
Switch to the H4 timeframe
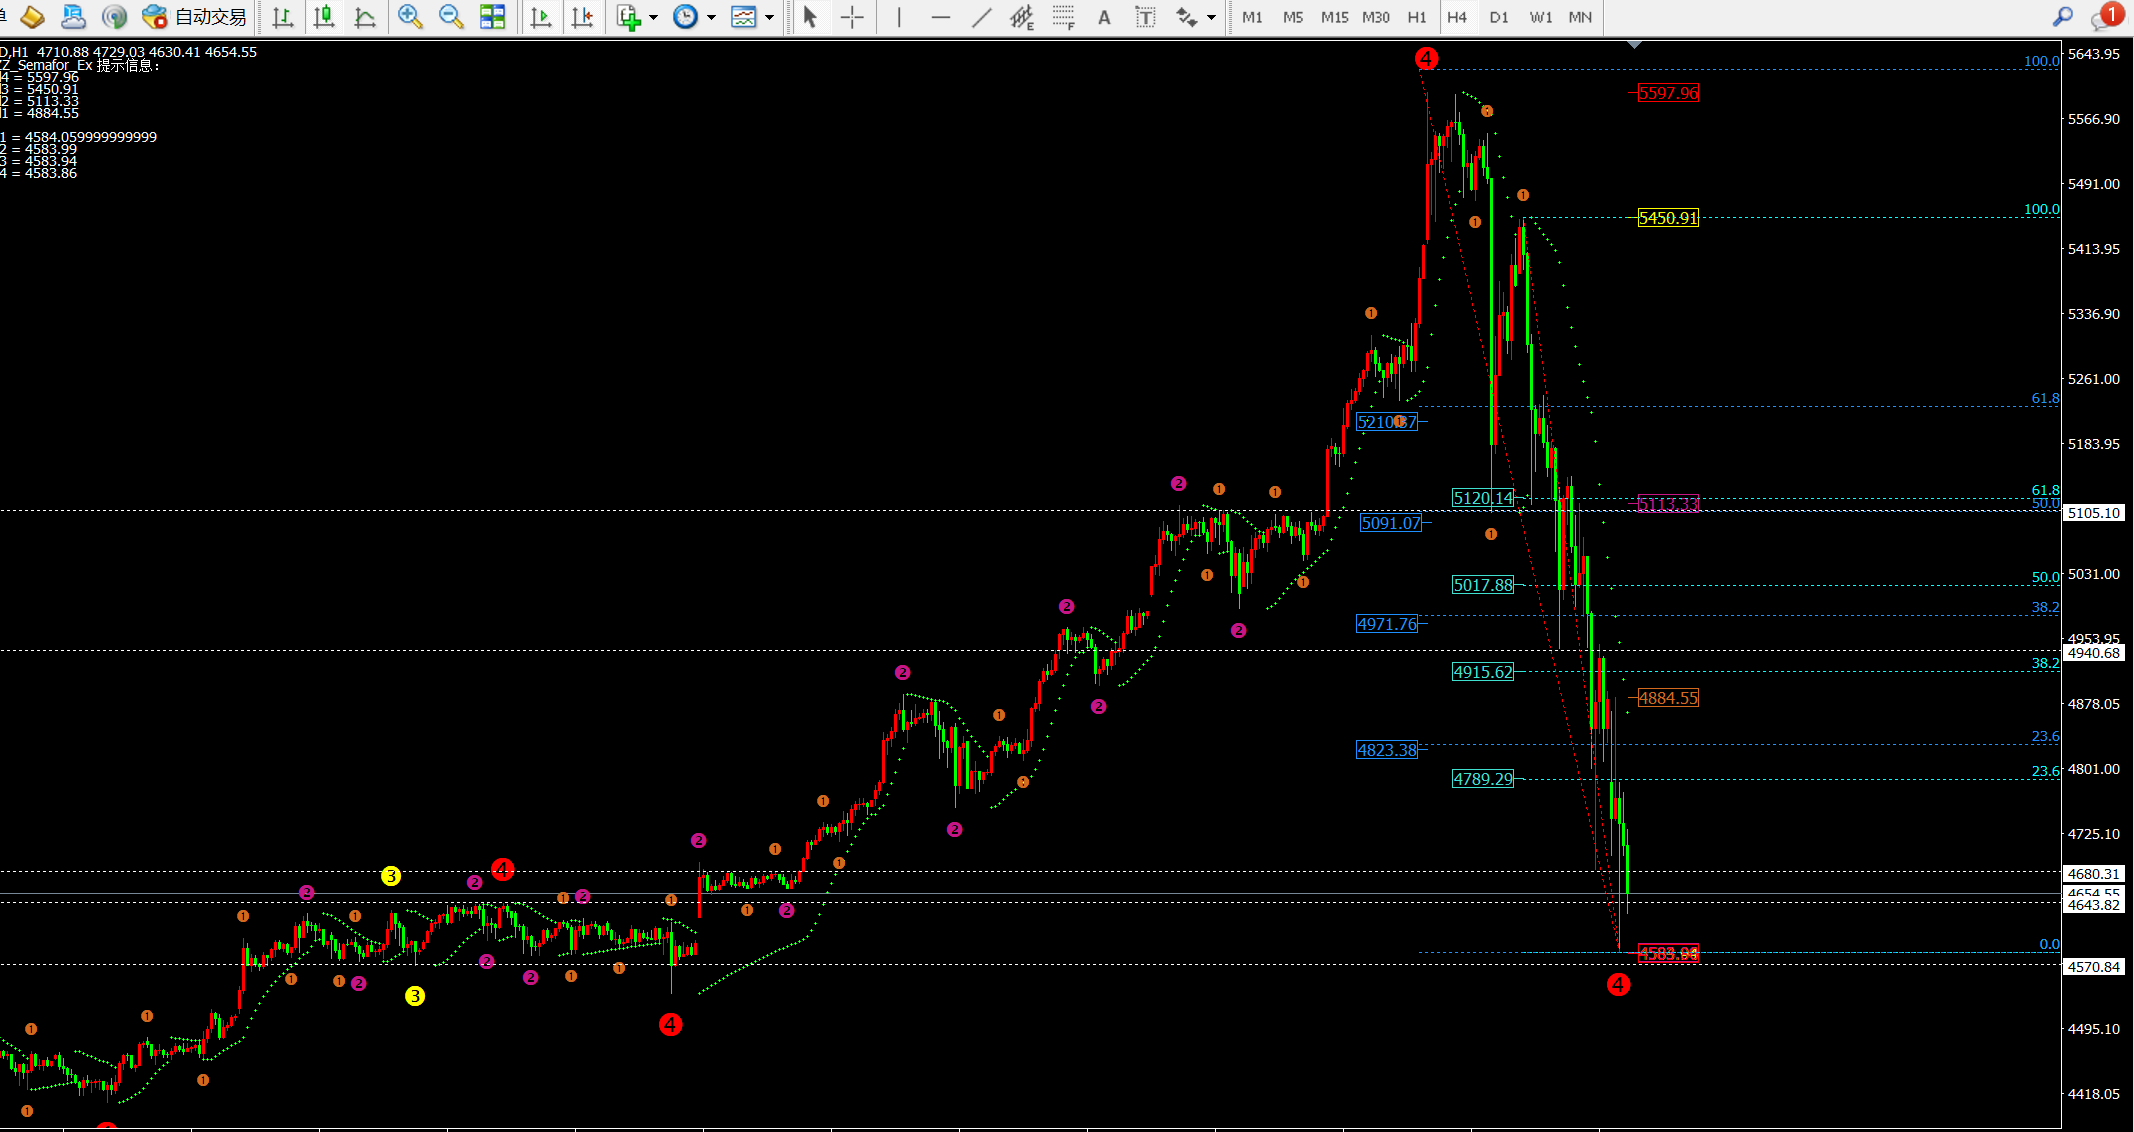(1457, 17)
